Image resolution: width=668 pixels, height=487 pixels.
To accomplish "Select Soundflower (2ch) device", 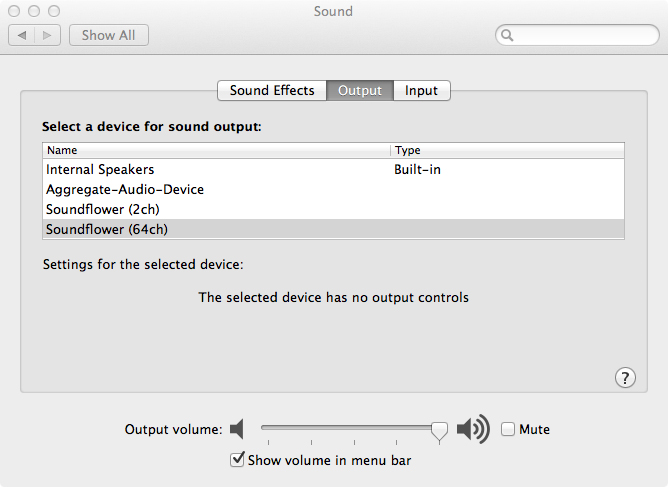I will click(x=103, y=209).
